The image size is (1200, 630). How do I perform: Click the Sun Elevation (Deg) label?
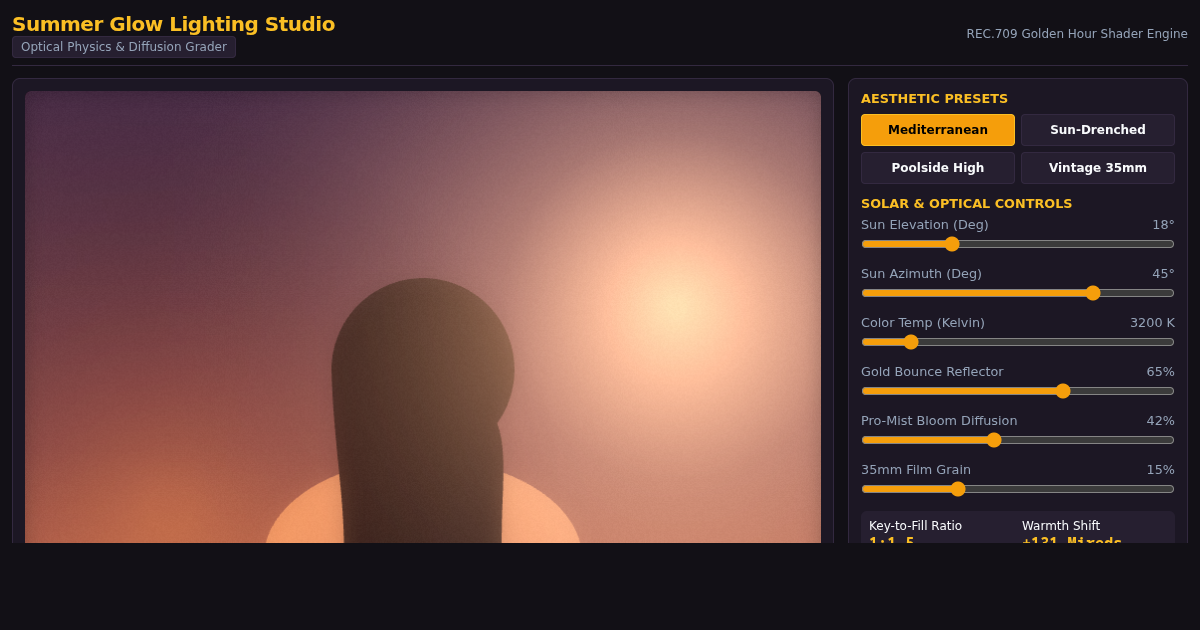924,225
